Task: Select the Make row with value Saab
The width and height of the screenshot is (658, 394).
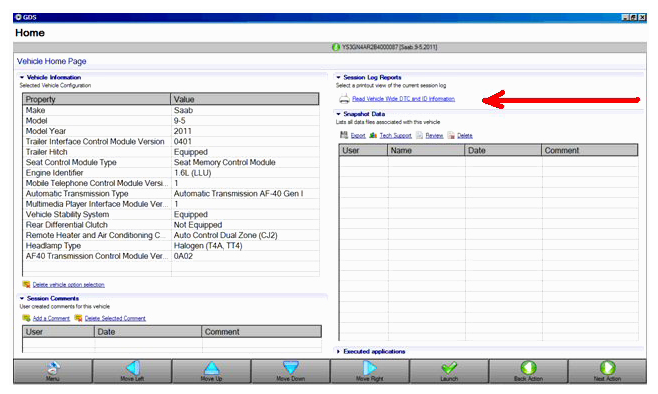Action: pyautogui.click(x=171, y=110)
